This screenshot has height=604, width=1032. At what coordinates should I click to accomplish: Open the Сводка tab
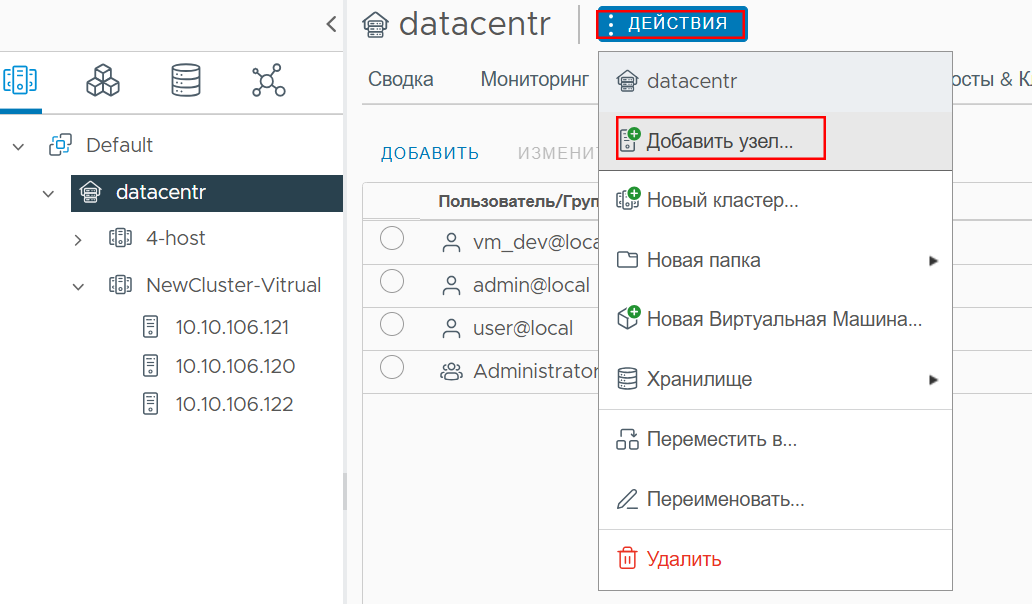click(400, 79)
